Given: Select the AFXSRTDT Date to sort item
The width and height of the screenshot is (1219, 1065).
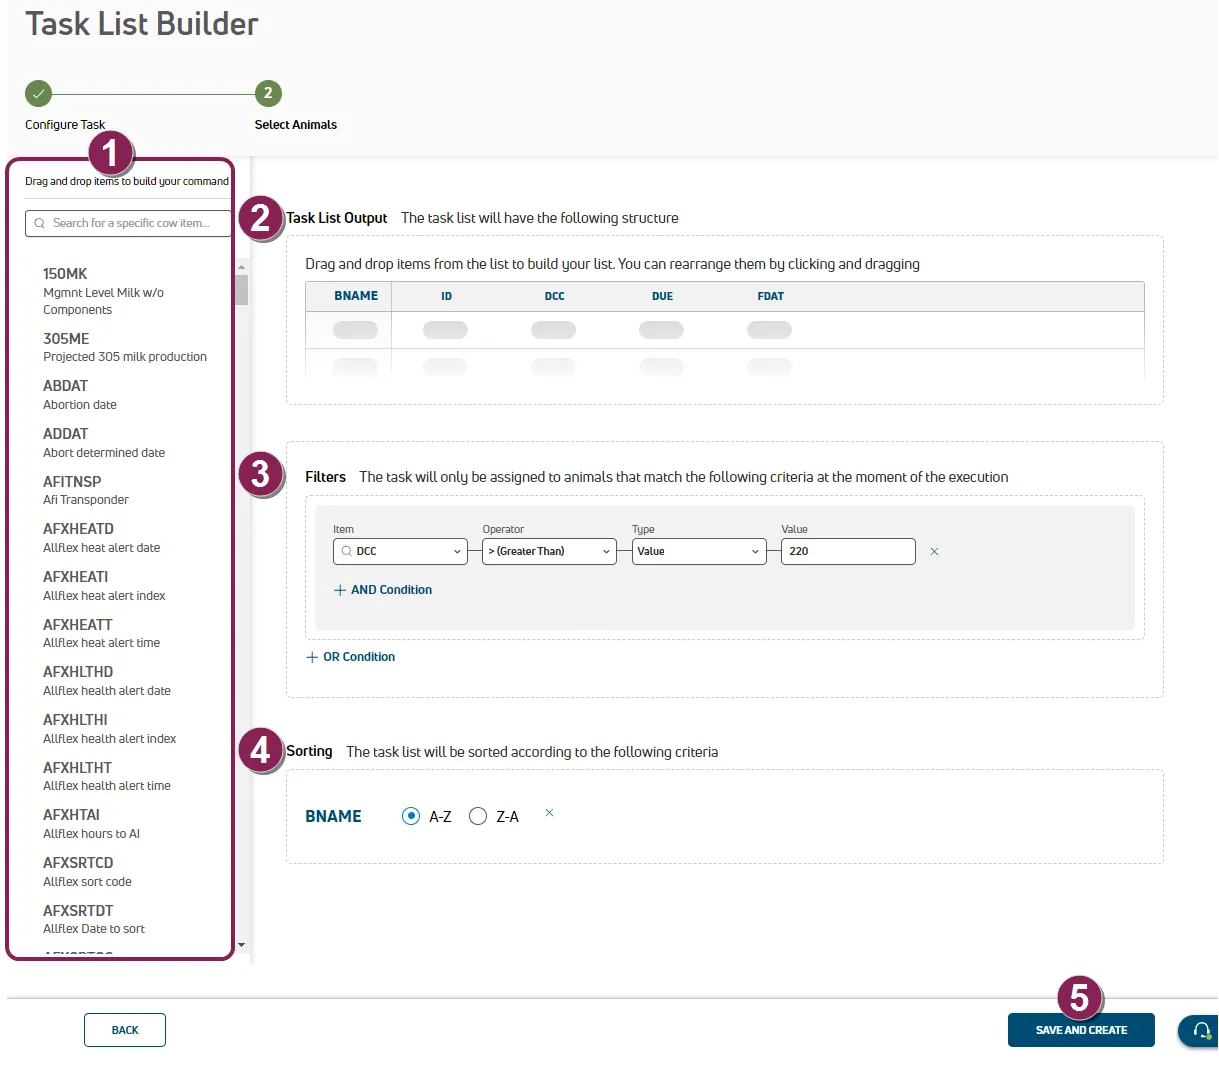Looking at the screenshot, I should pos(94,919).
